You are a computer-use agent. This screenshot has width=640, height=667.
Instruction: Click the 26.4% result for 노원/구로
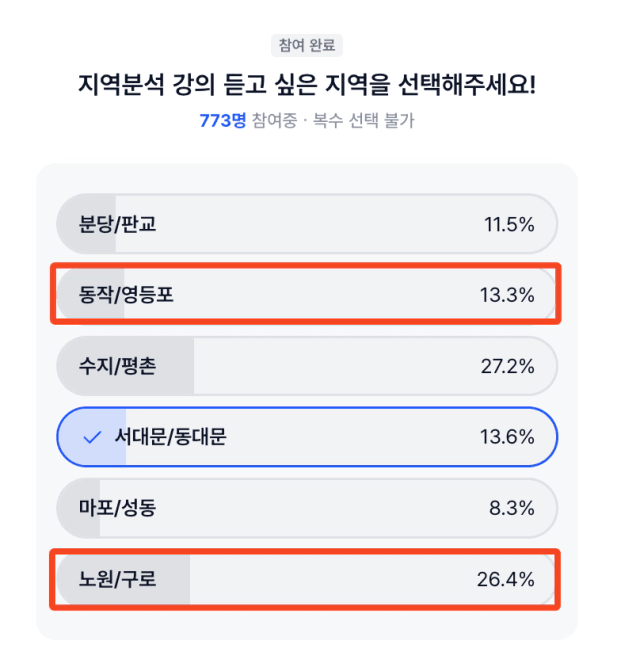tap(506, 579)
